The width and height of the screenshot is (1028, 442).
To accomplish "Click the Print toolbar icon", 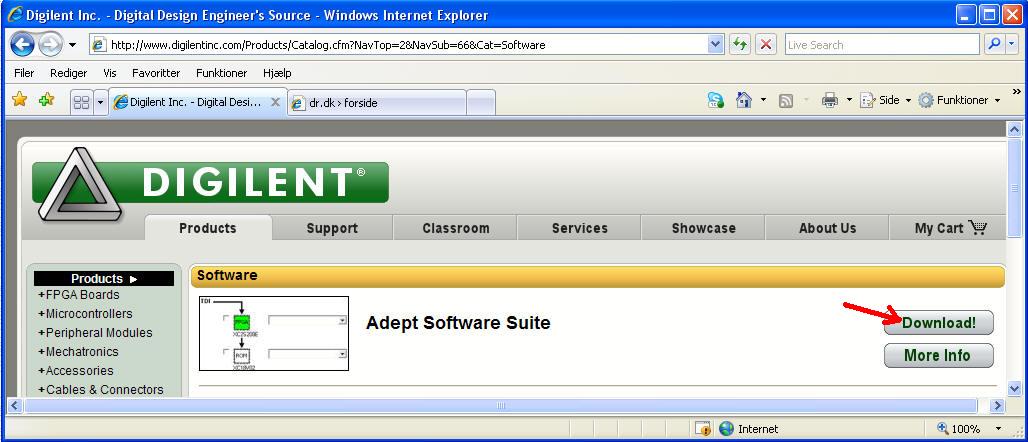I will 830,100.
